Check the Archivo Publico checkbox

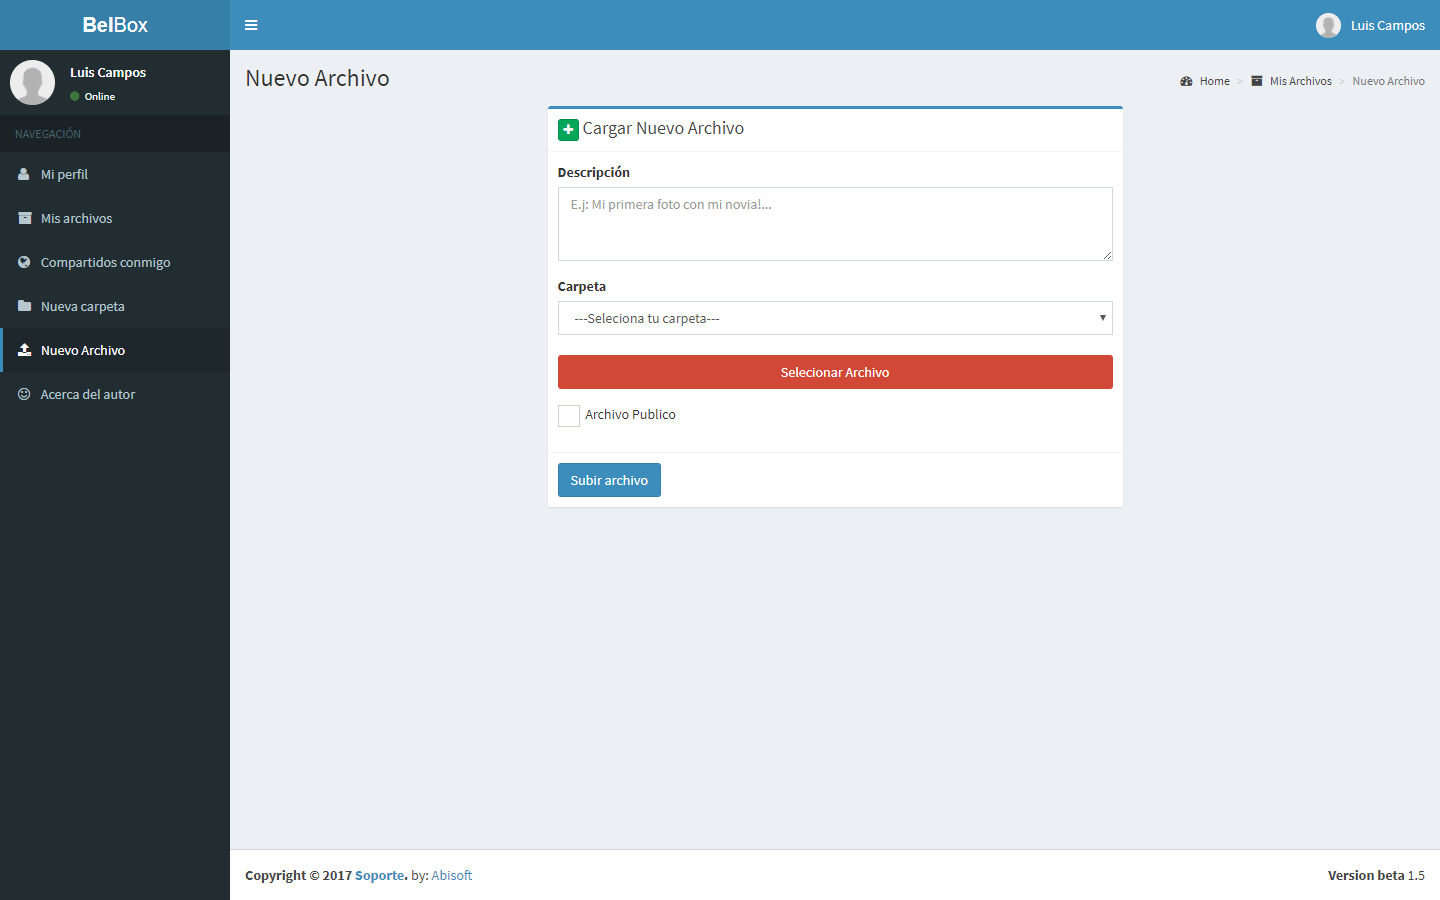(x=569, y=416)
